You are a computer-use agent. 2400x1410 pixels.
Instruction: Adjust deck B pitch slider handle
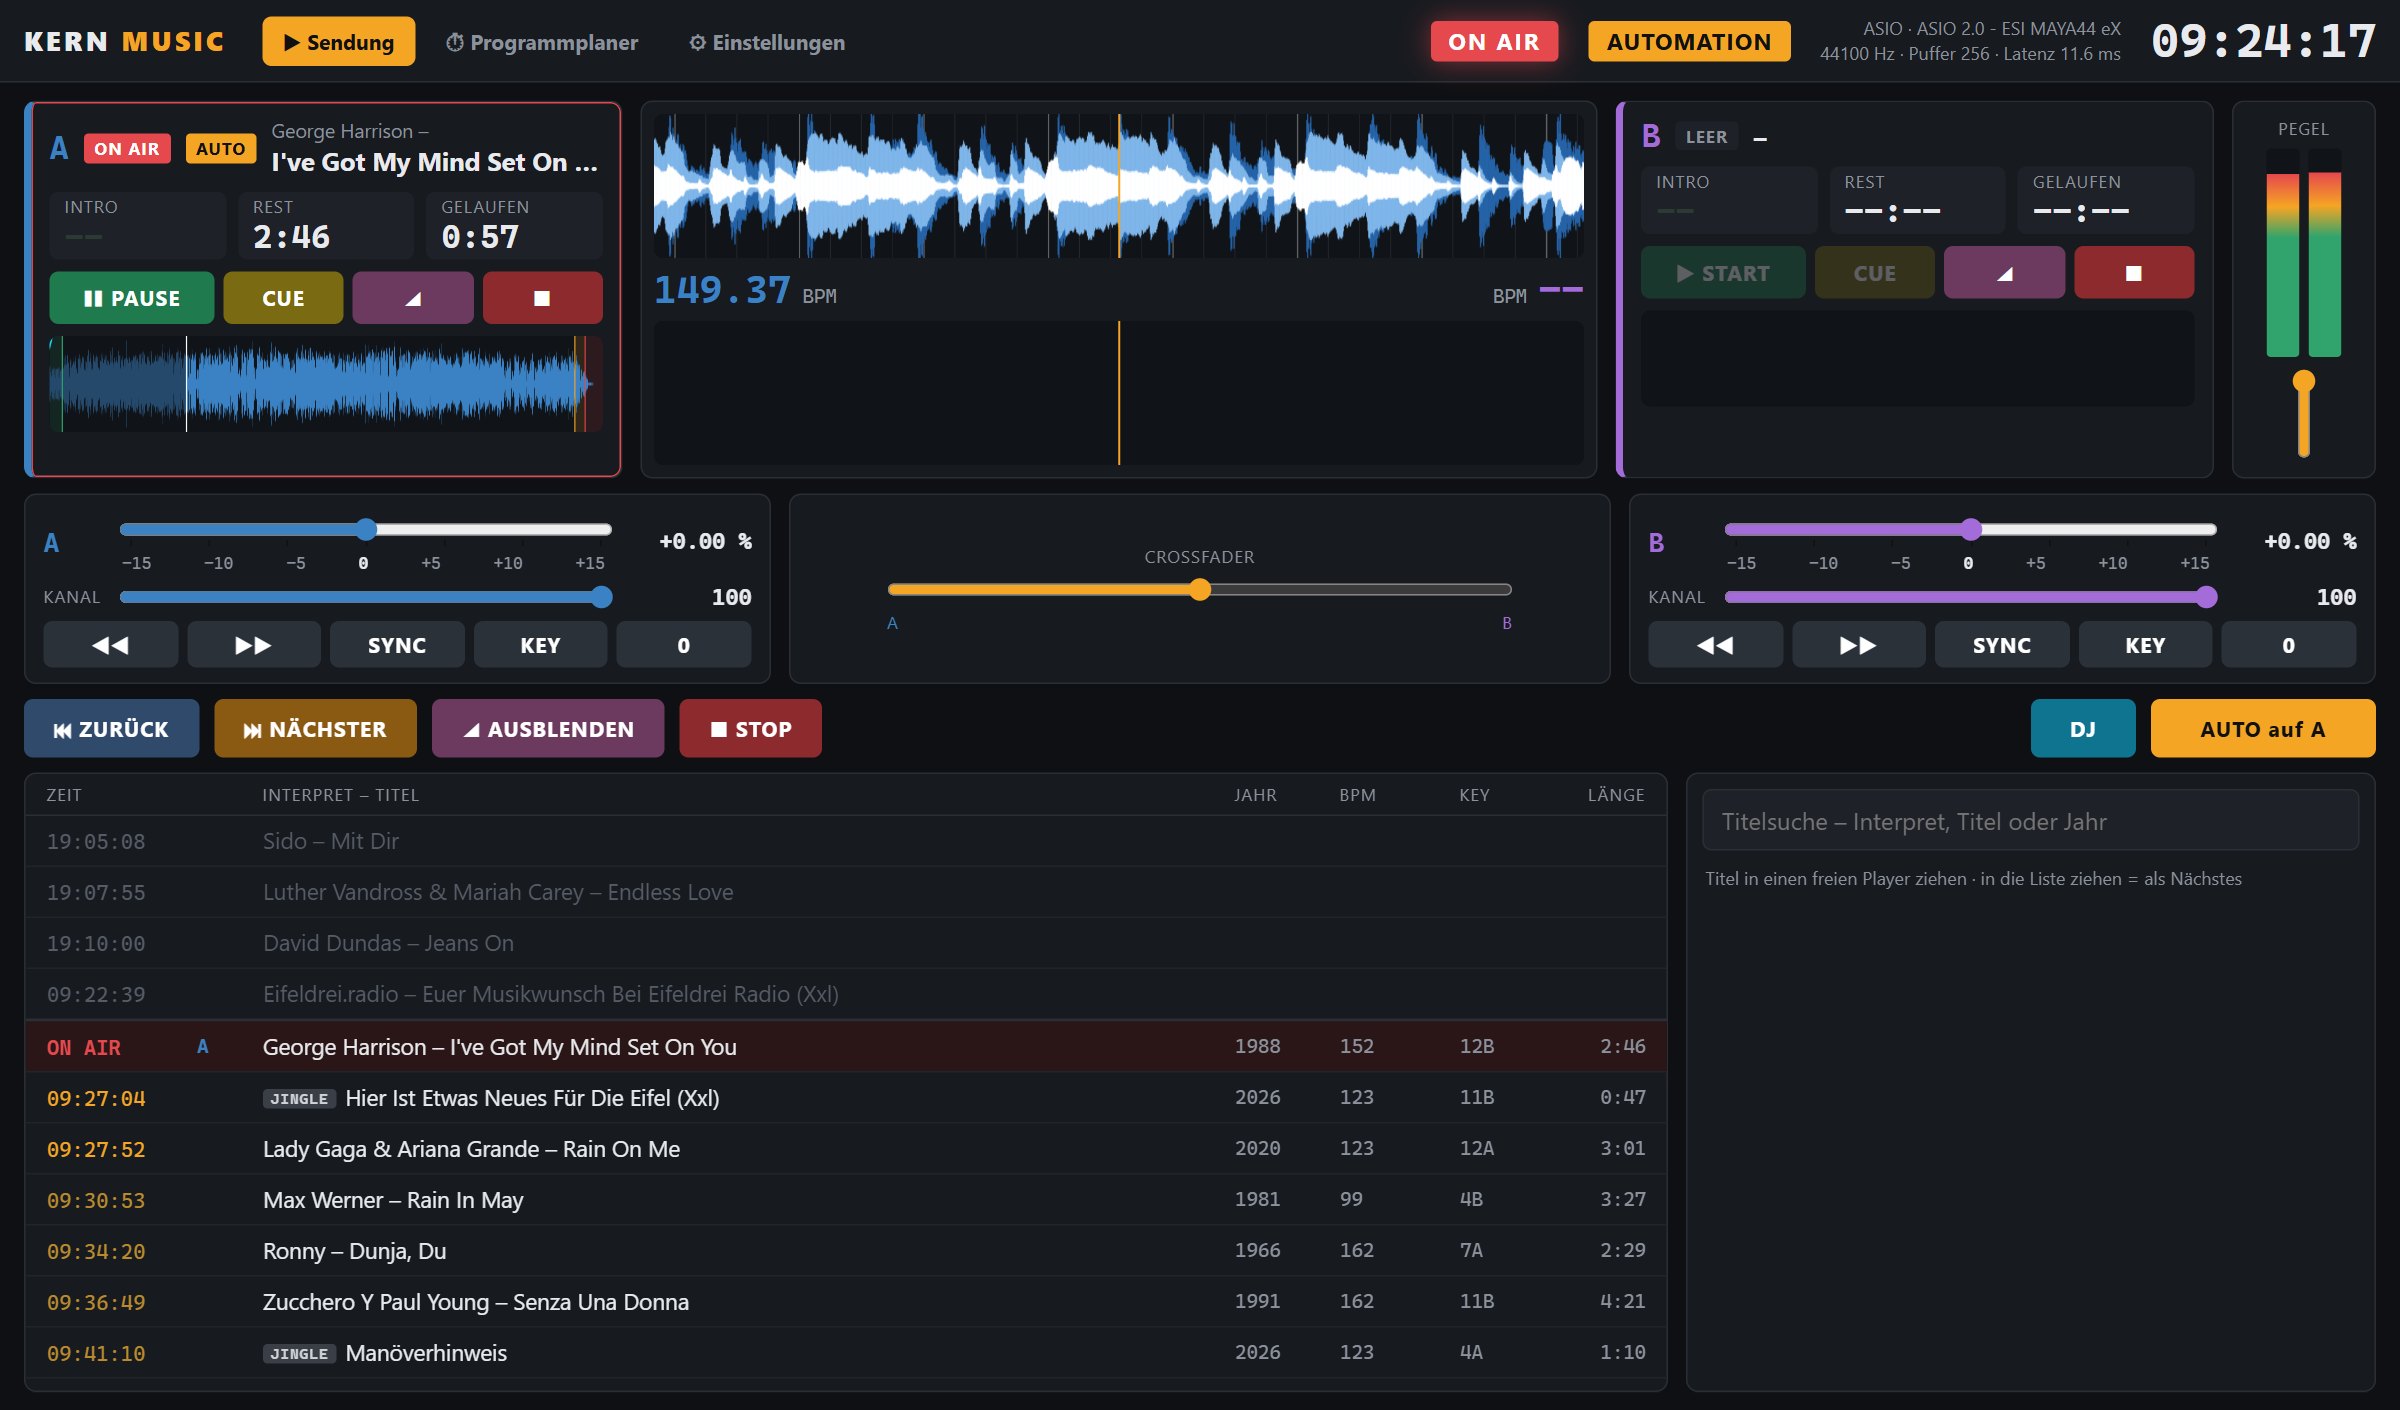(x=1971, y=530)
